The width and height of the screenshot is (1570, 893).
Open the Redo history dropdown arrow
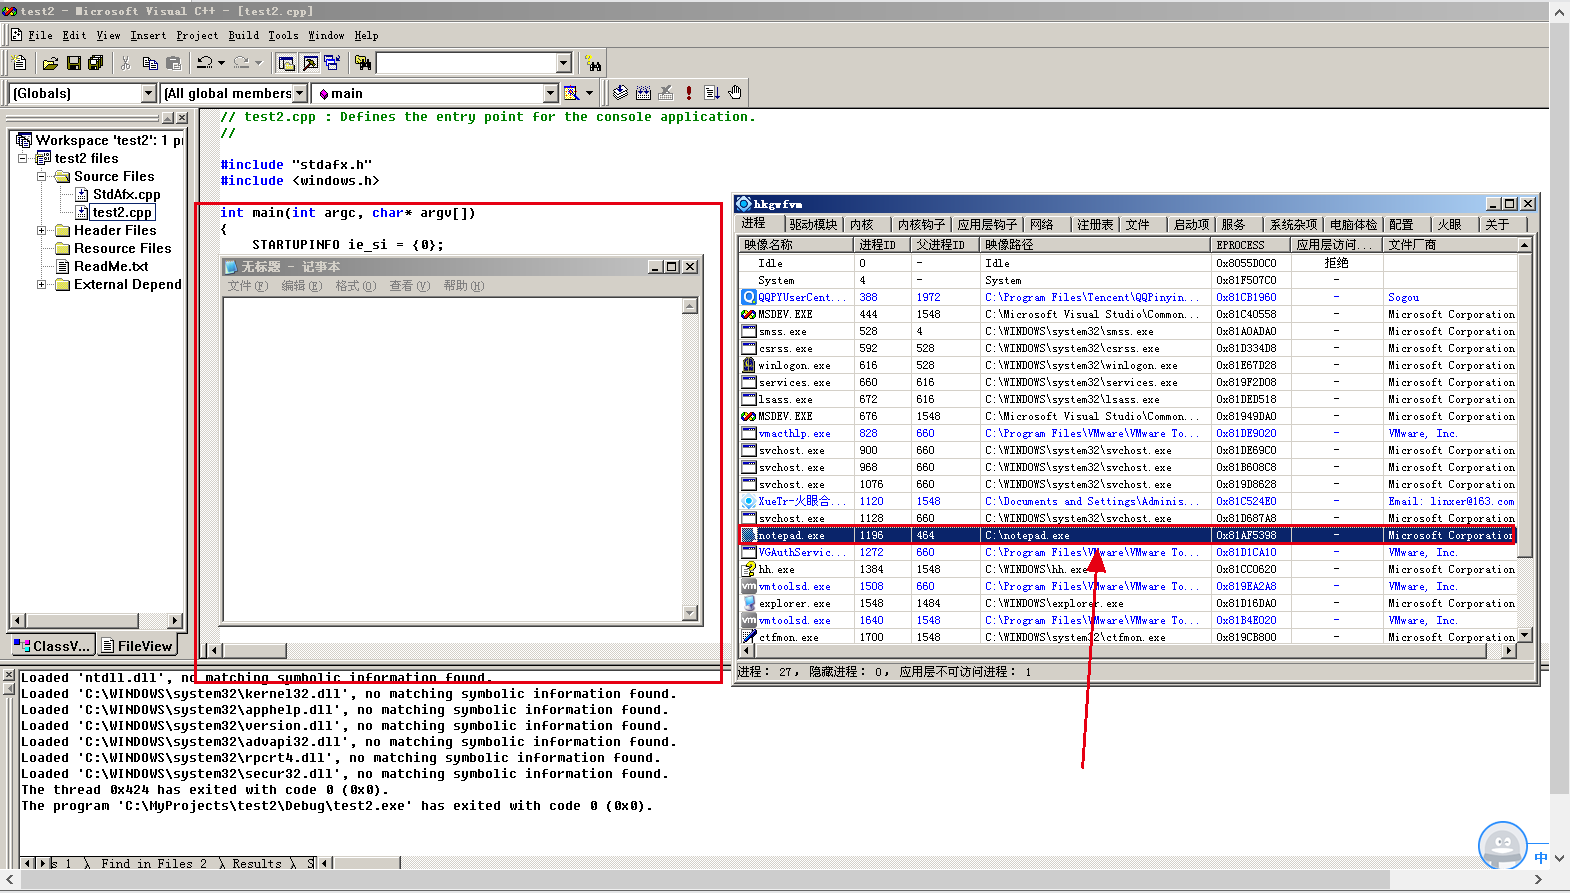pos(258,63)
